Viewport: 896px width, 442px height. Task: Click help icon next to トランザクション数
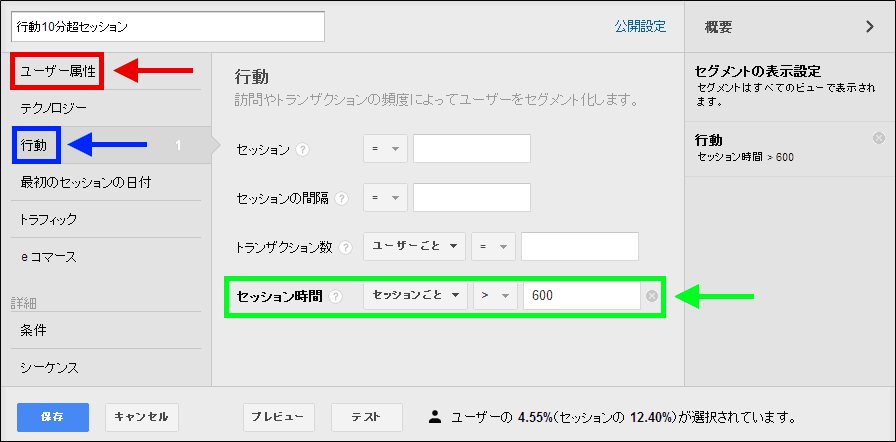click(x=346, y=247)
